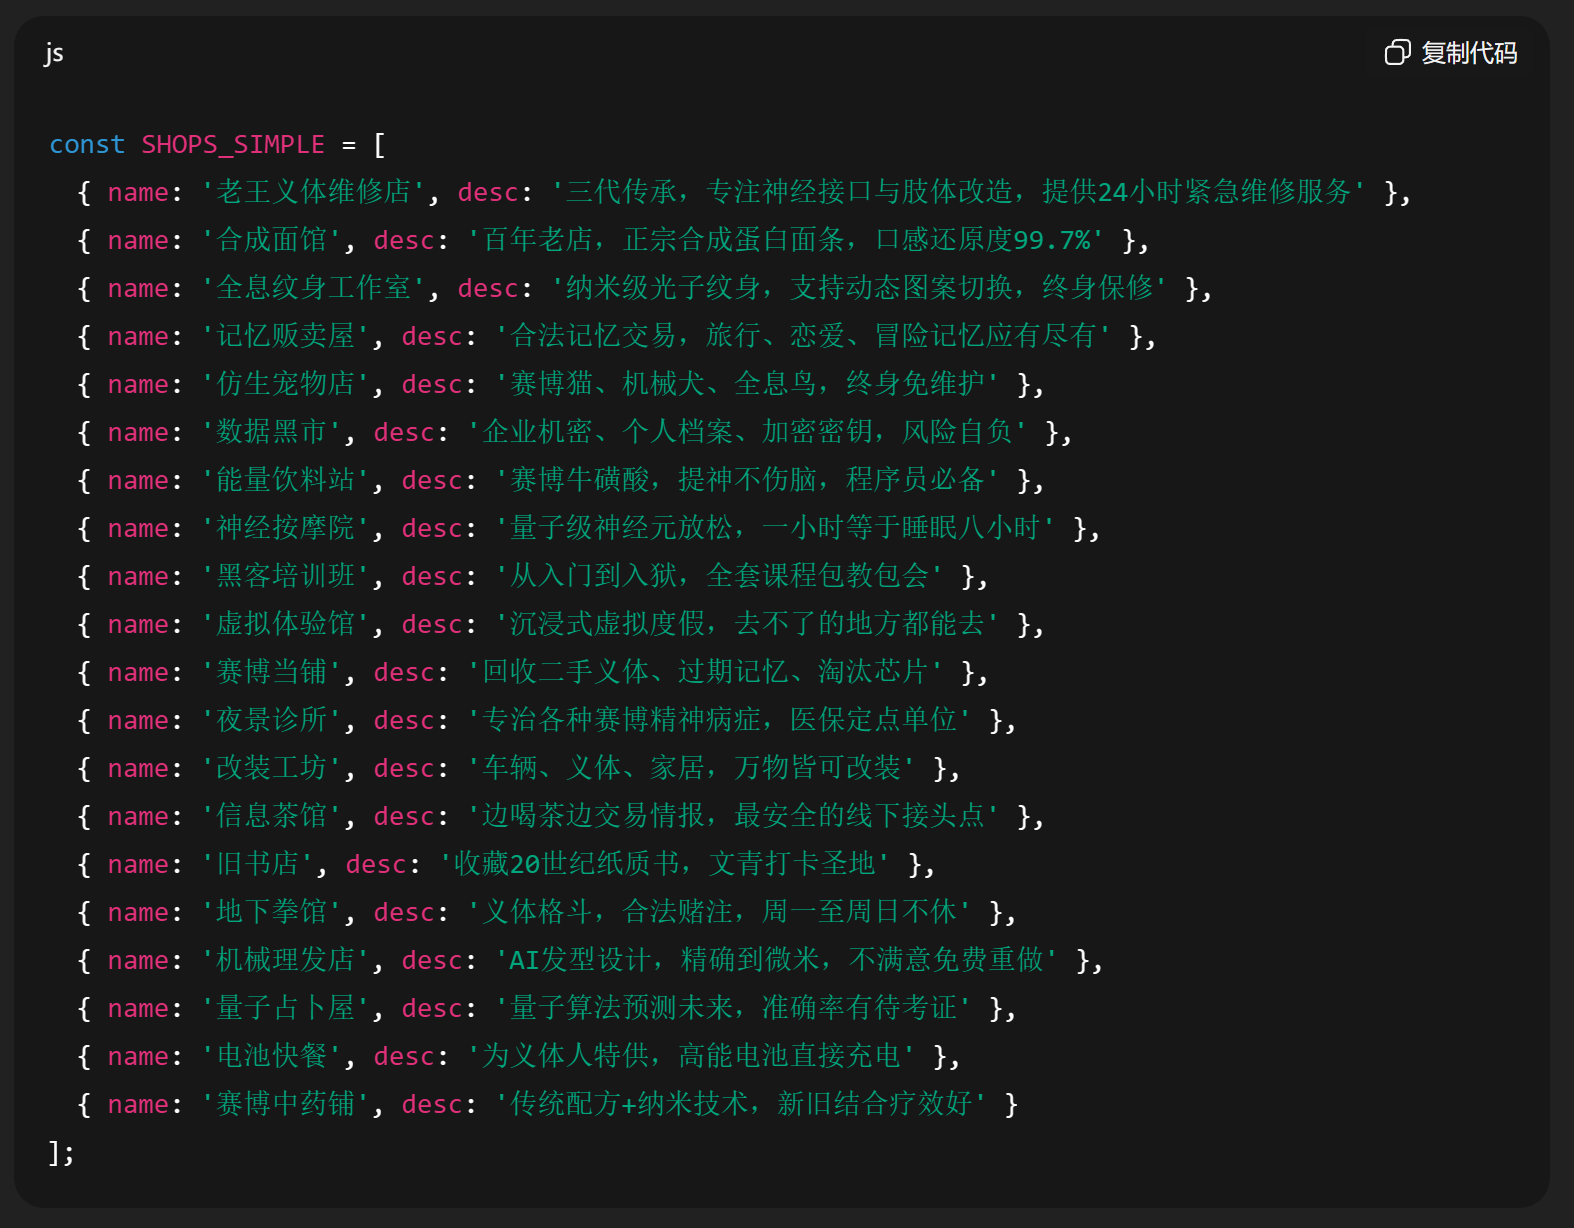Select shop name '电池快餐'

[x=272, y=1056]
